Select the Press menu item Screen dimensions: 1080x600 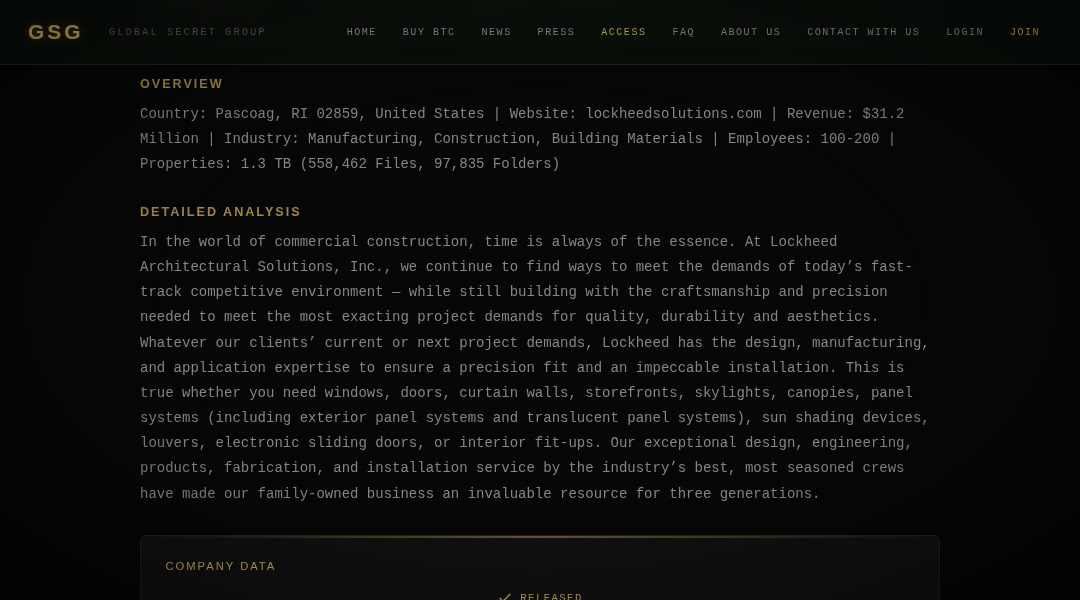[x=556, y=32]
